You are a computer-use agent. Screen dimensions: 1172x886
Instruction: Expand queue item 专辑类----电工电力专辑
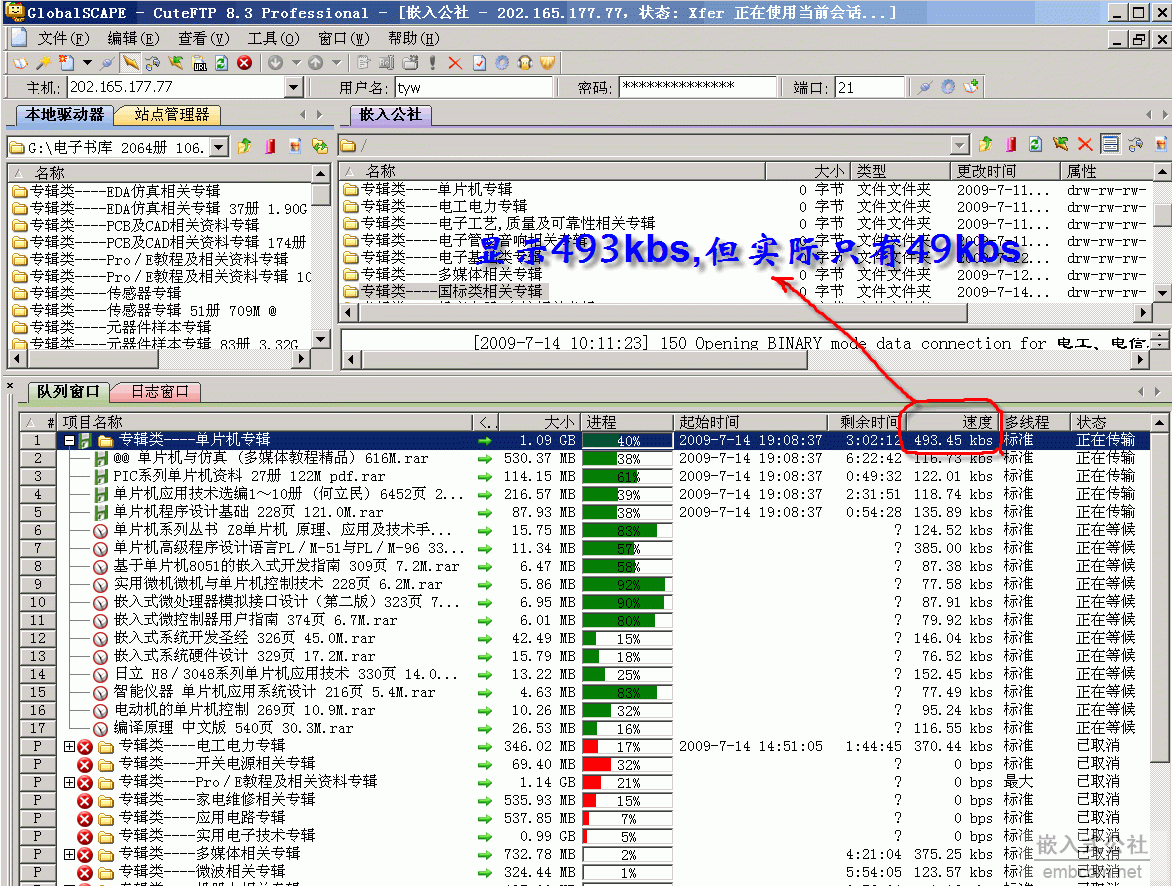[x=69, y=746]
